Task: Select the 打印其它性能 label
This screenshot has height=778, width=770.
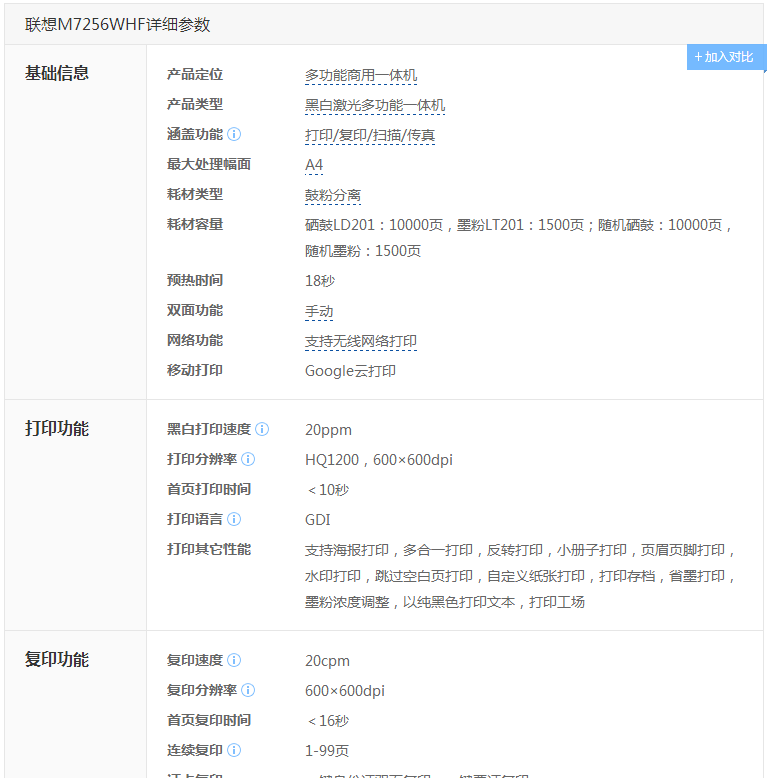Action: click(x=209, y=549)
